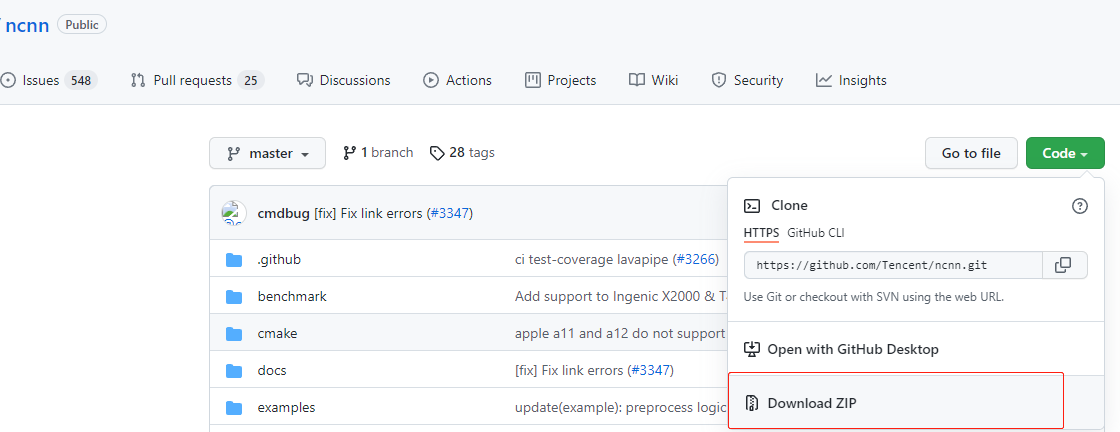
Task: Click the Go to file button
Action: coord(971,153)
